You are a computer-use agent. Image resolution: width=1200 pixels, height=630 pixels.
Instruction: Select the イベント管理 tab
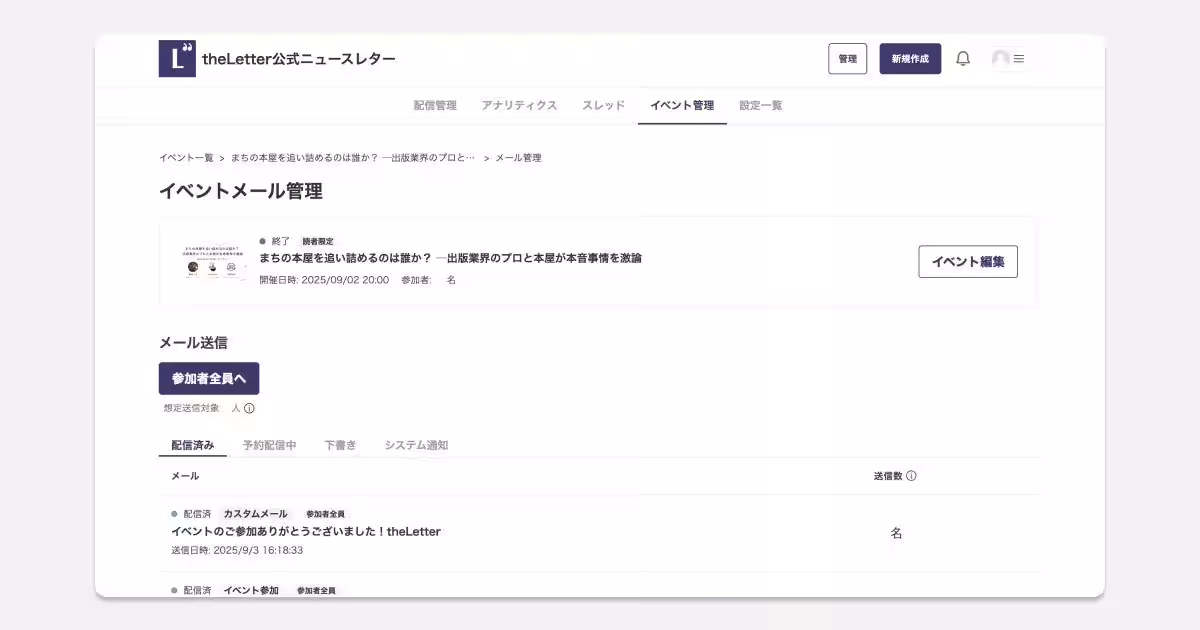(683, 105)
